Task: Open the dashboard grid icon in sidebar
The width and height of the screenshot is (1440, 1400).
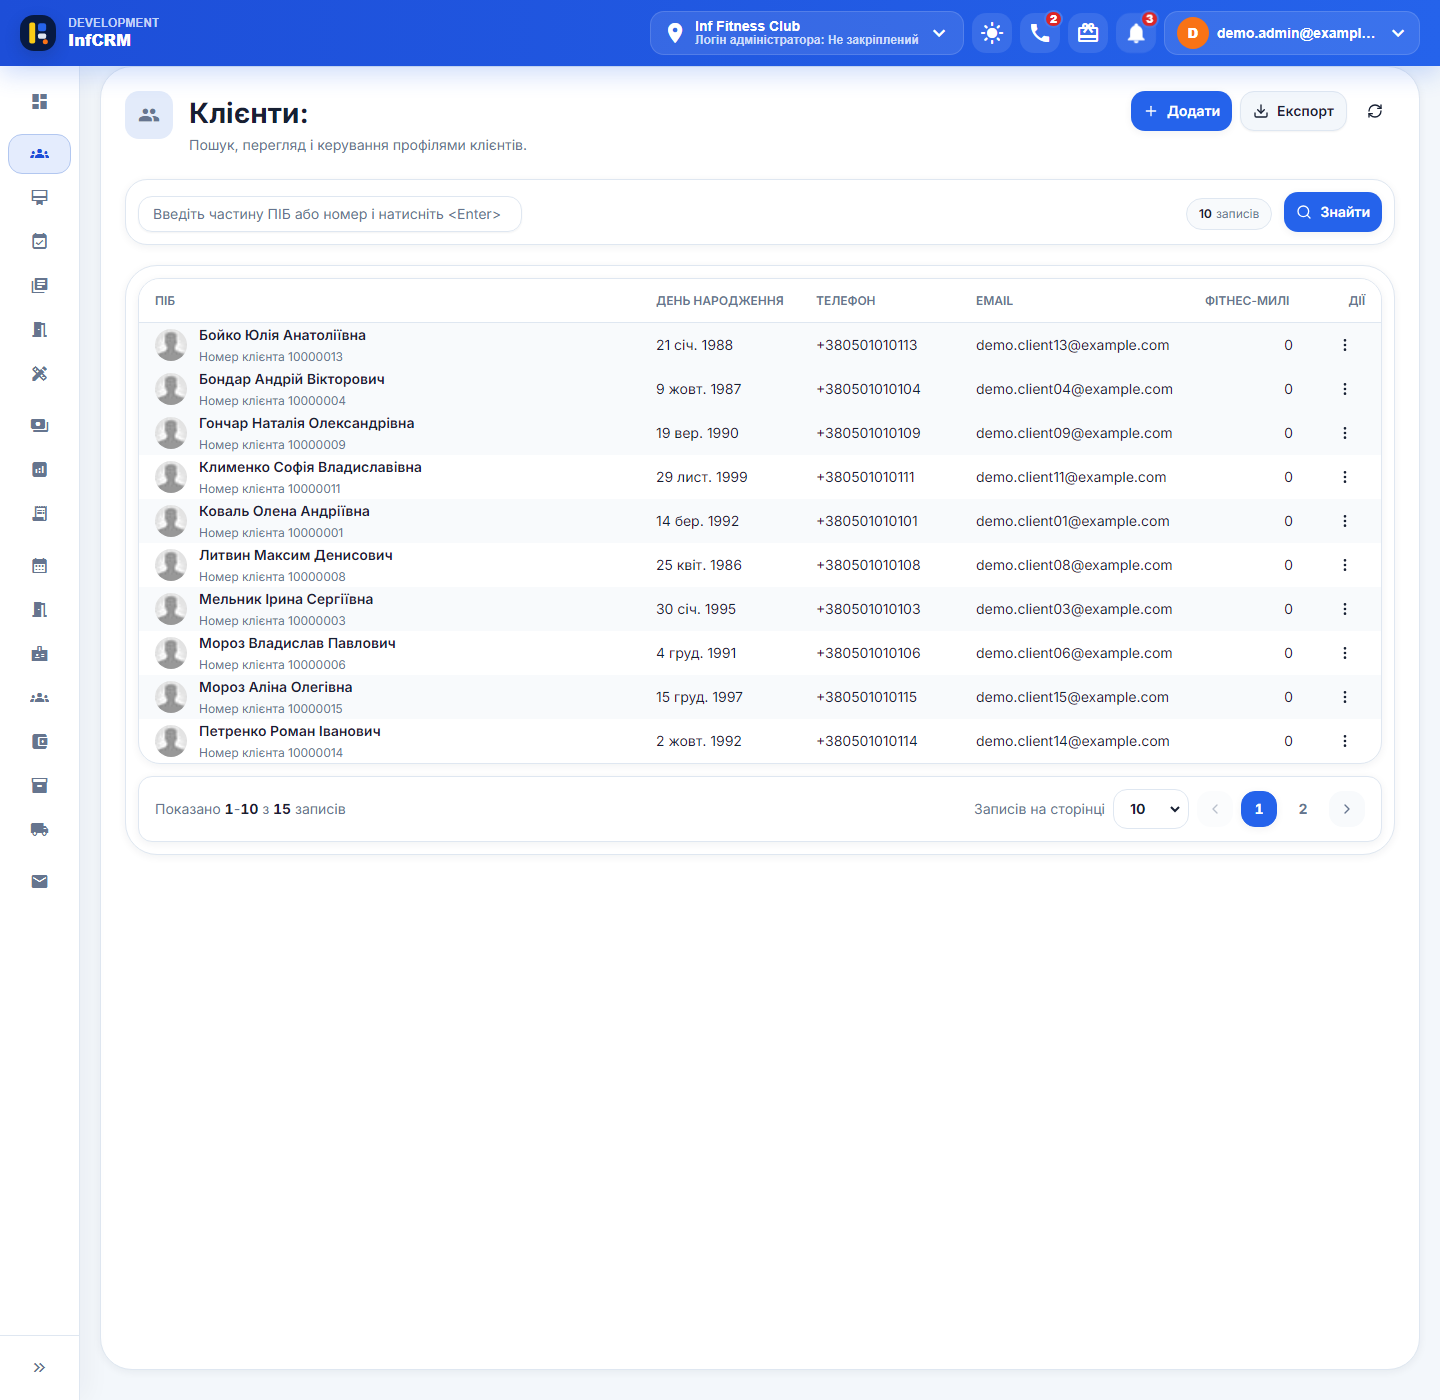Action: [39, 102]
